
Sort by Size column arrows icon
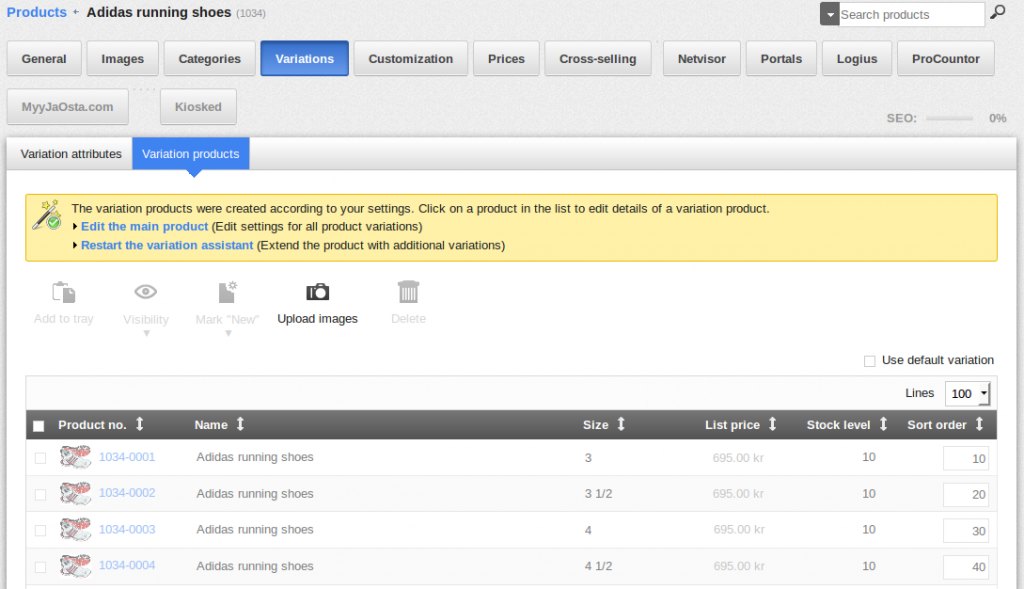pos(621,424)
